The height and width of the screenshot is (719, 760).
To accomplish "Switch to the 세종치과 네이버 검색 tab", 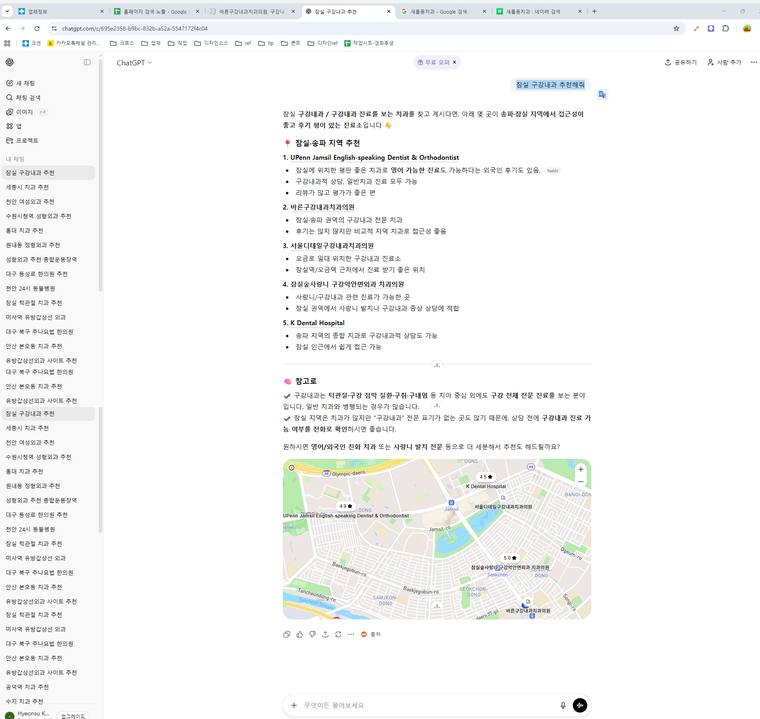I will (x=539, y=11).
